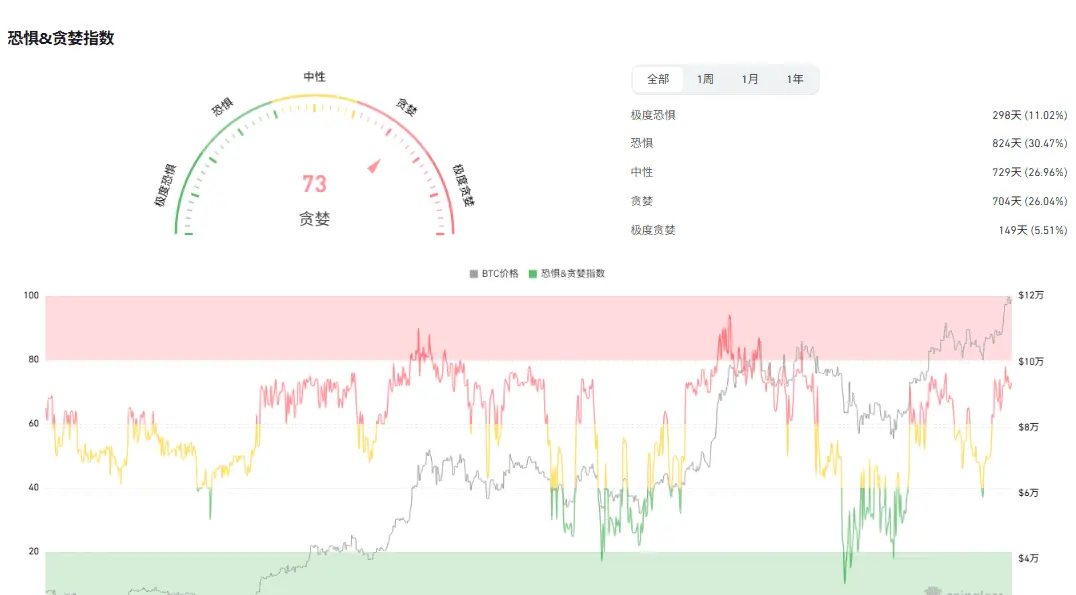Click the $12万 right axis label
The image size is (1076, 595).
[x=1031, y=295]
